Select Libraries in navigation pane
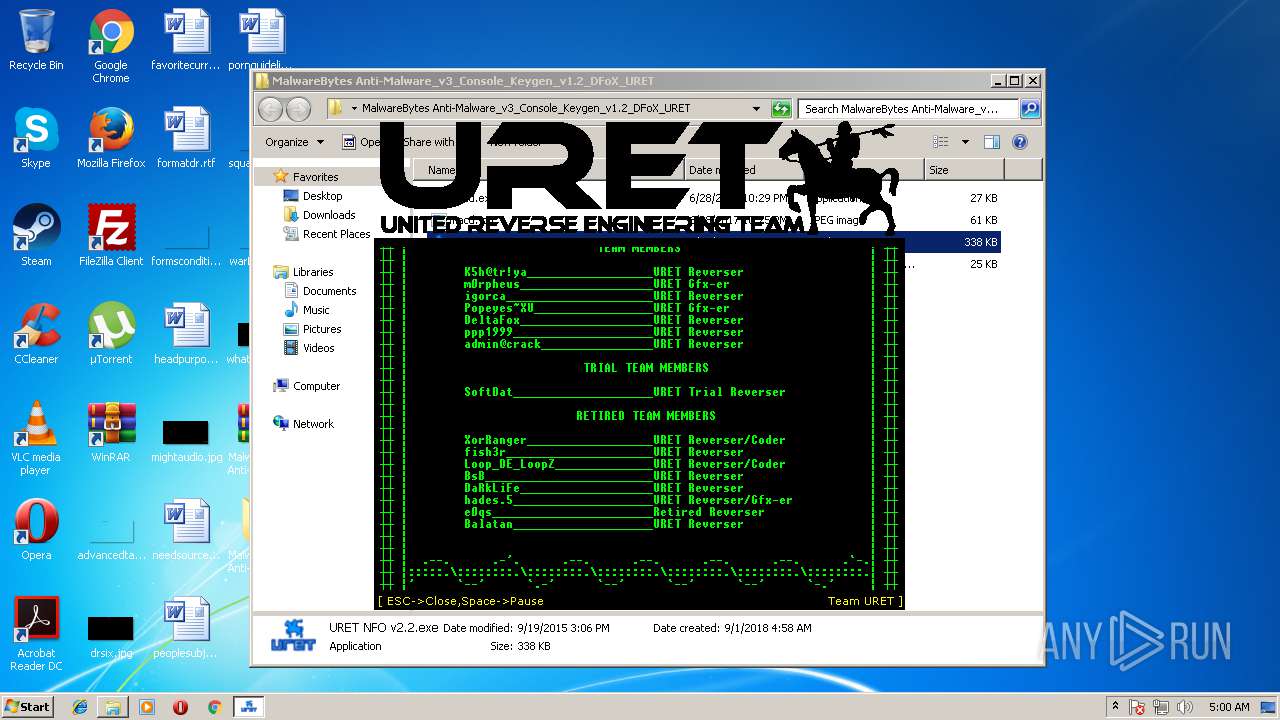Image resolution: width=1280 pixels, height=720 pixels. 313,272
